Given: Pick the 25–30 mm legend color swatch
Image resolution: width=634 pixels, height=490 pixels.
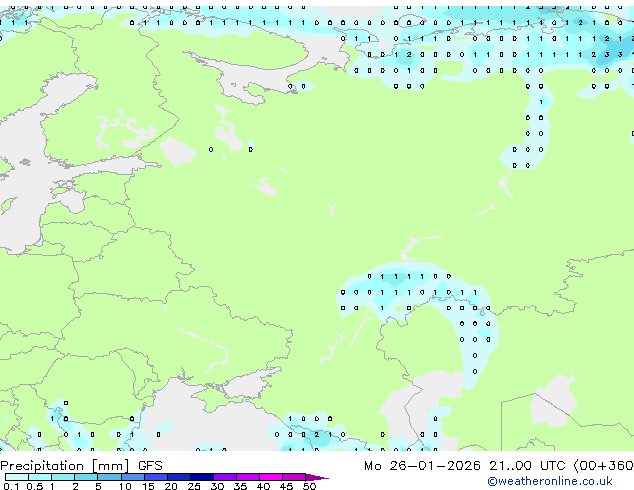Looking at the screenshot, I should [202, 477].
